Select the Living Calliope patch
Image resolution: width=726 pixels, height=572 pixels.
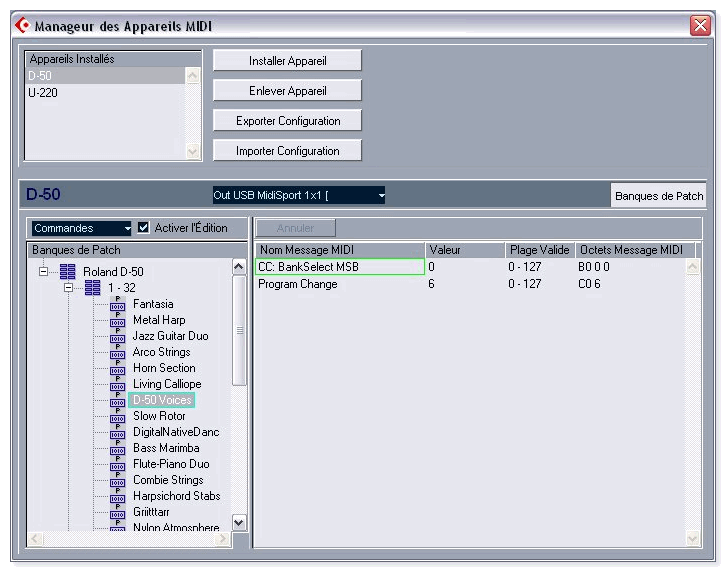[x=167, y=384]
